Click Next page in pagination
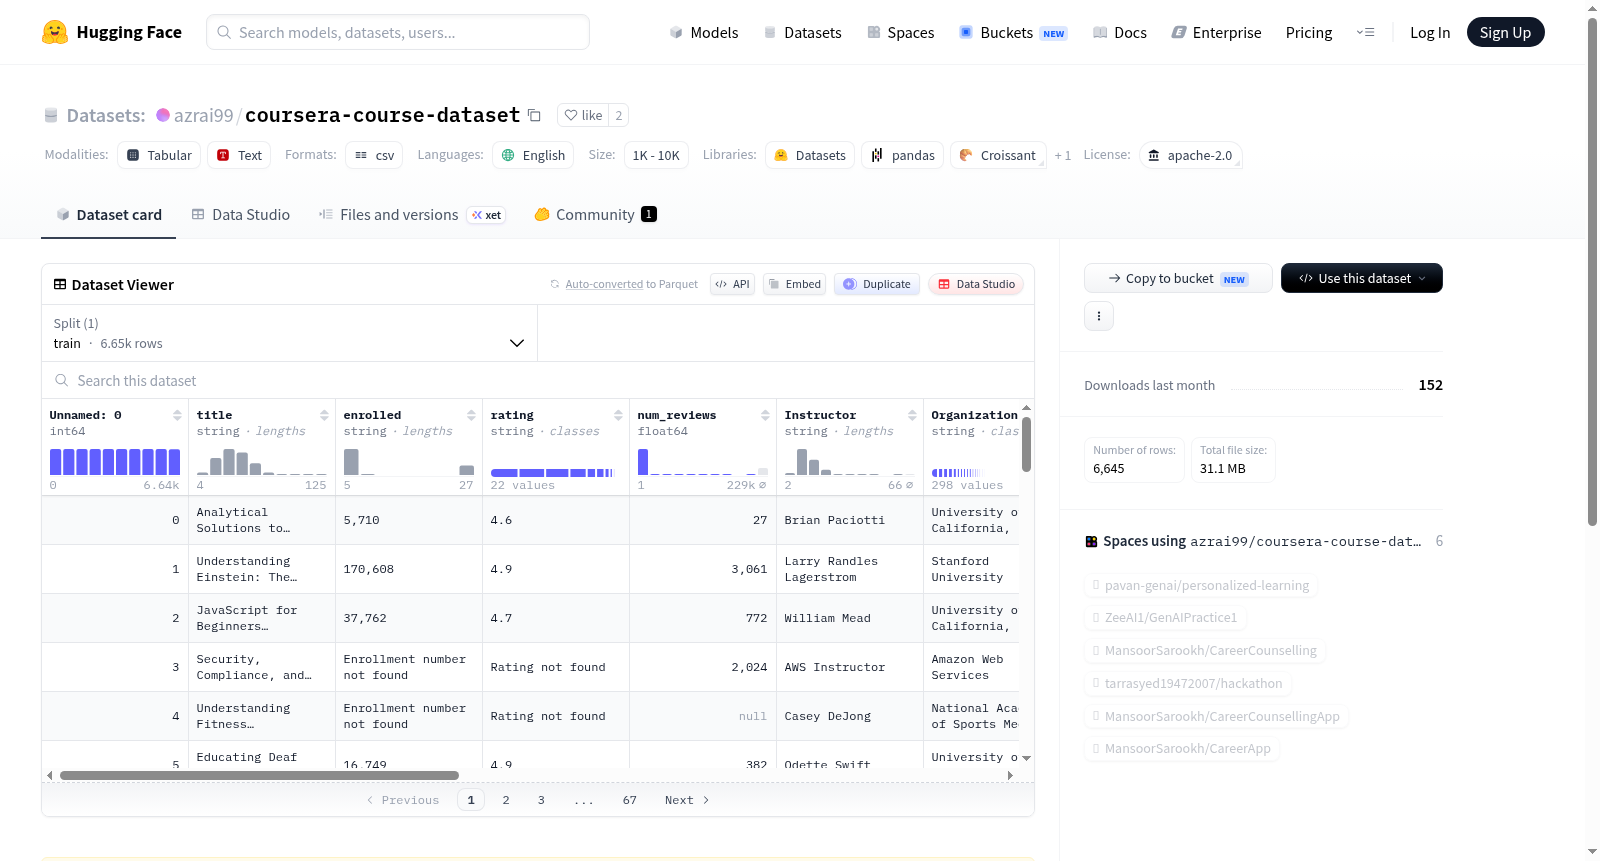Image resolution: width=1600 pixels, height=861 pixels. (687, 799)
